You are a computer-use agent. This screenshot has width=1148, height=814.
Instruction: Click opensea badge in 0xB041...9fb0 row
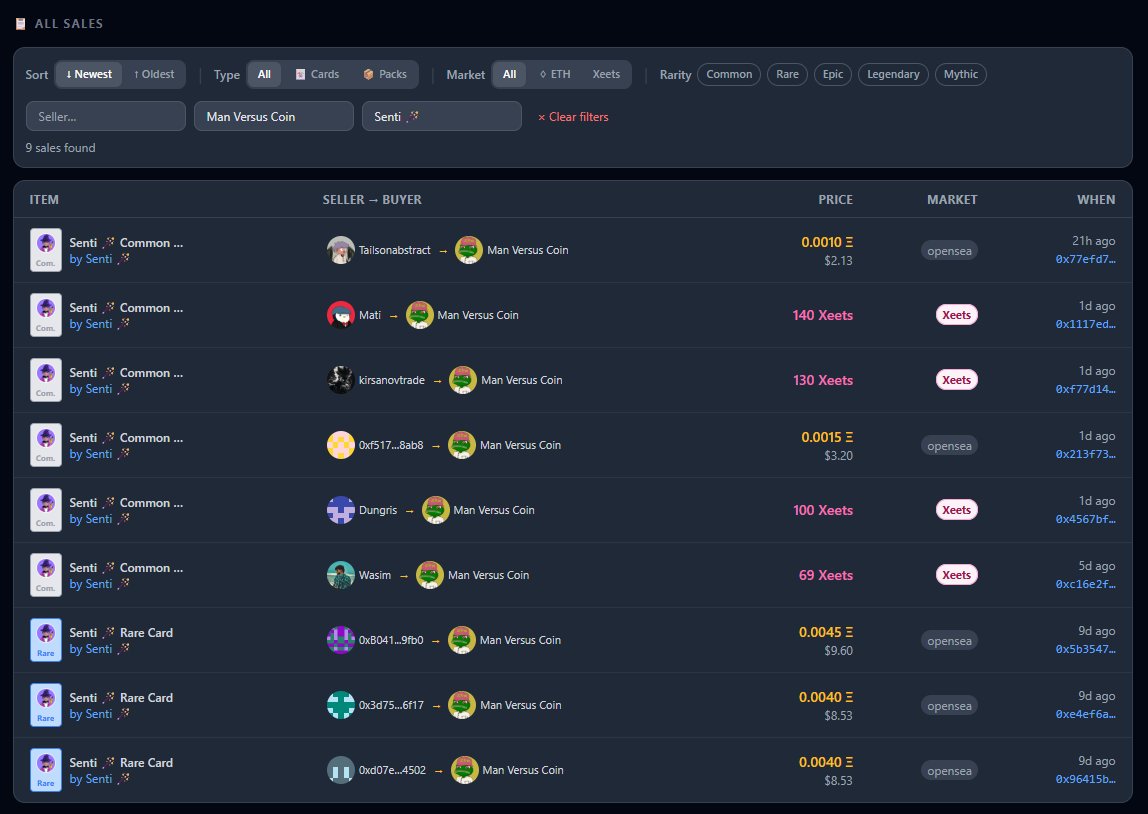[x=949, y=641]
